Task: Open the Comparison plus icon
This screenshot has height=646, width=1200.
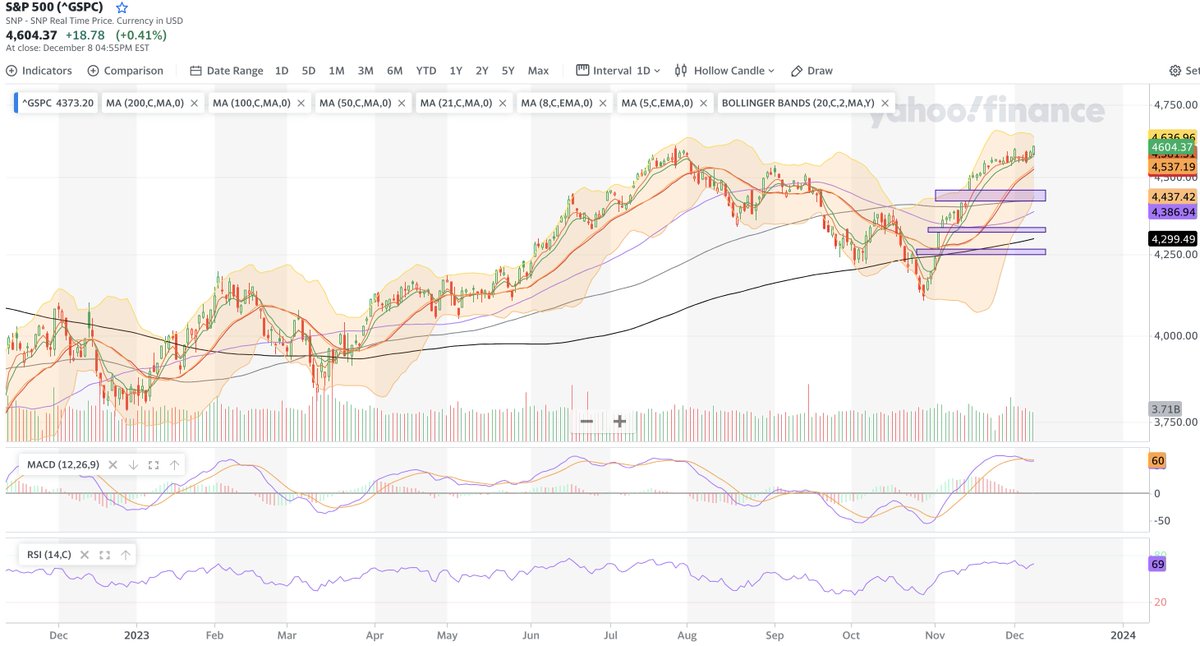Action: [x=93, y=71]
